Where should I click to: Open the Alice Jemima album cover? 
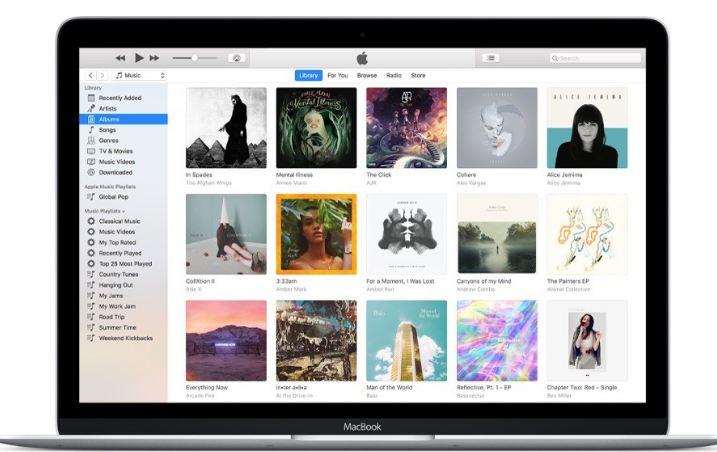point(587,128)
